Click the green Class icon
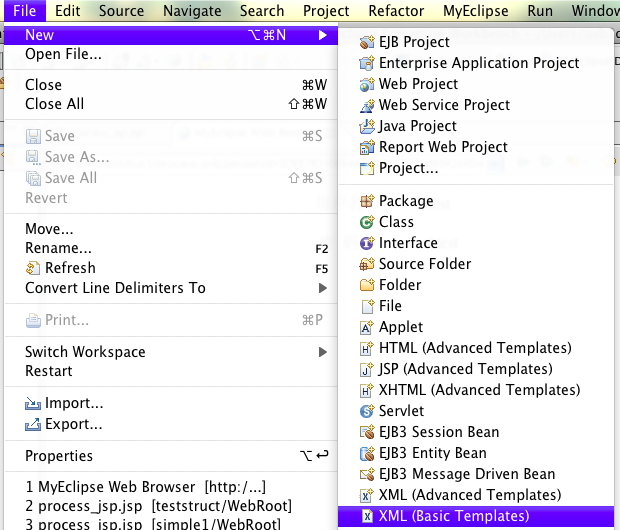 point(367,222)
